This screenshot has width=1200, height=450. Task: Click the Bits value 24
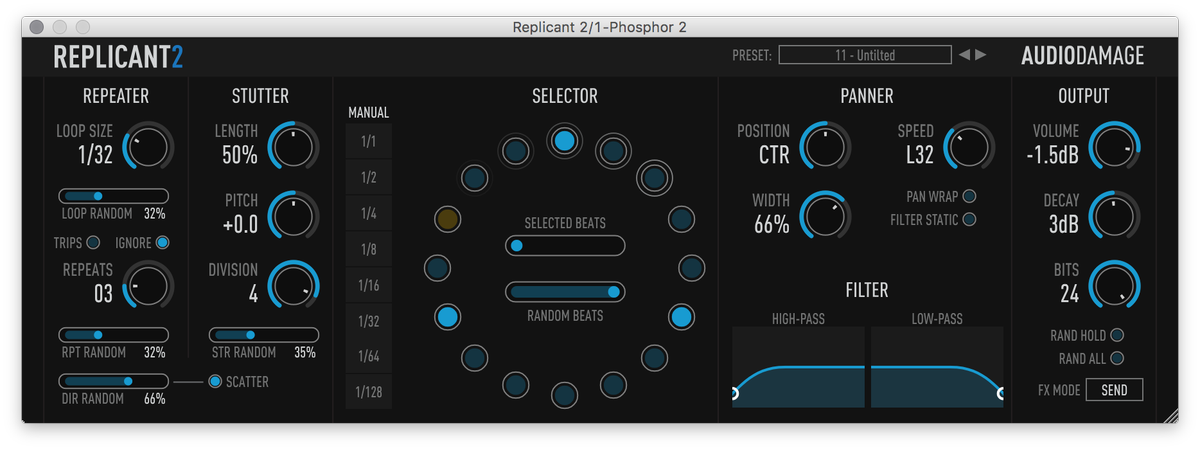tap(1070, 294)
